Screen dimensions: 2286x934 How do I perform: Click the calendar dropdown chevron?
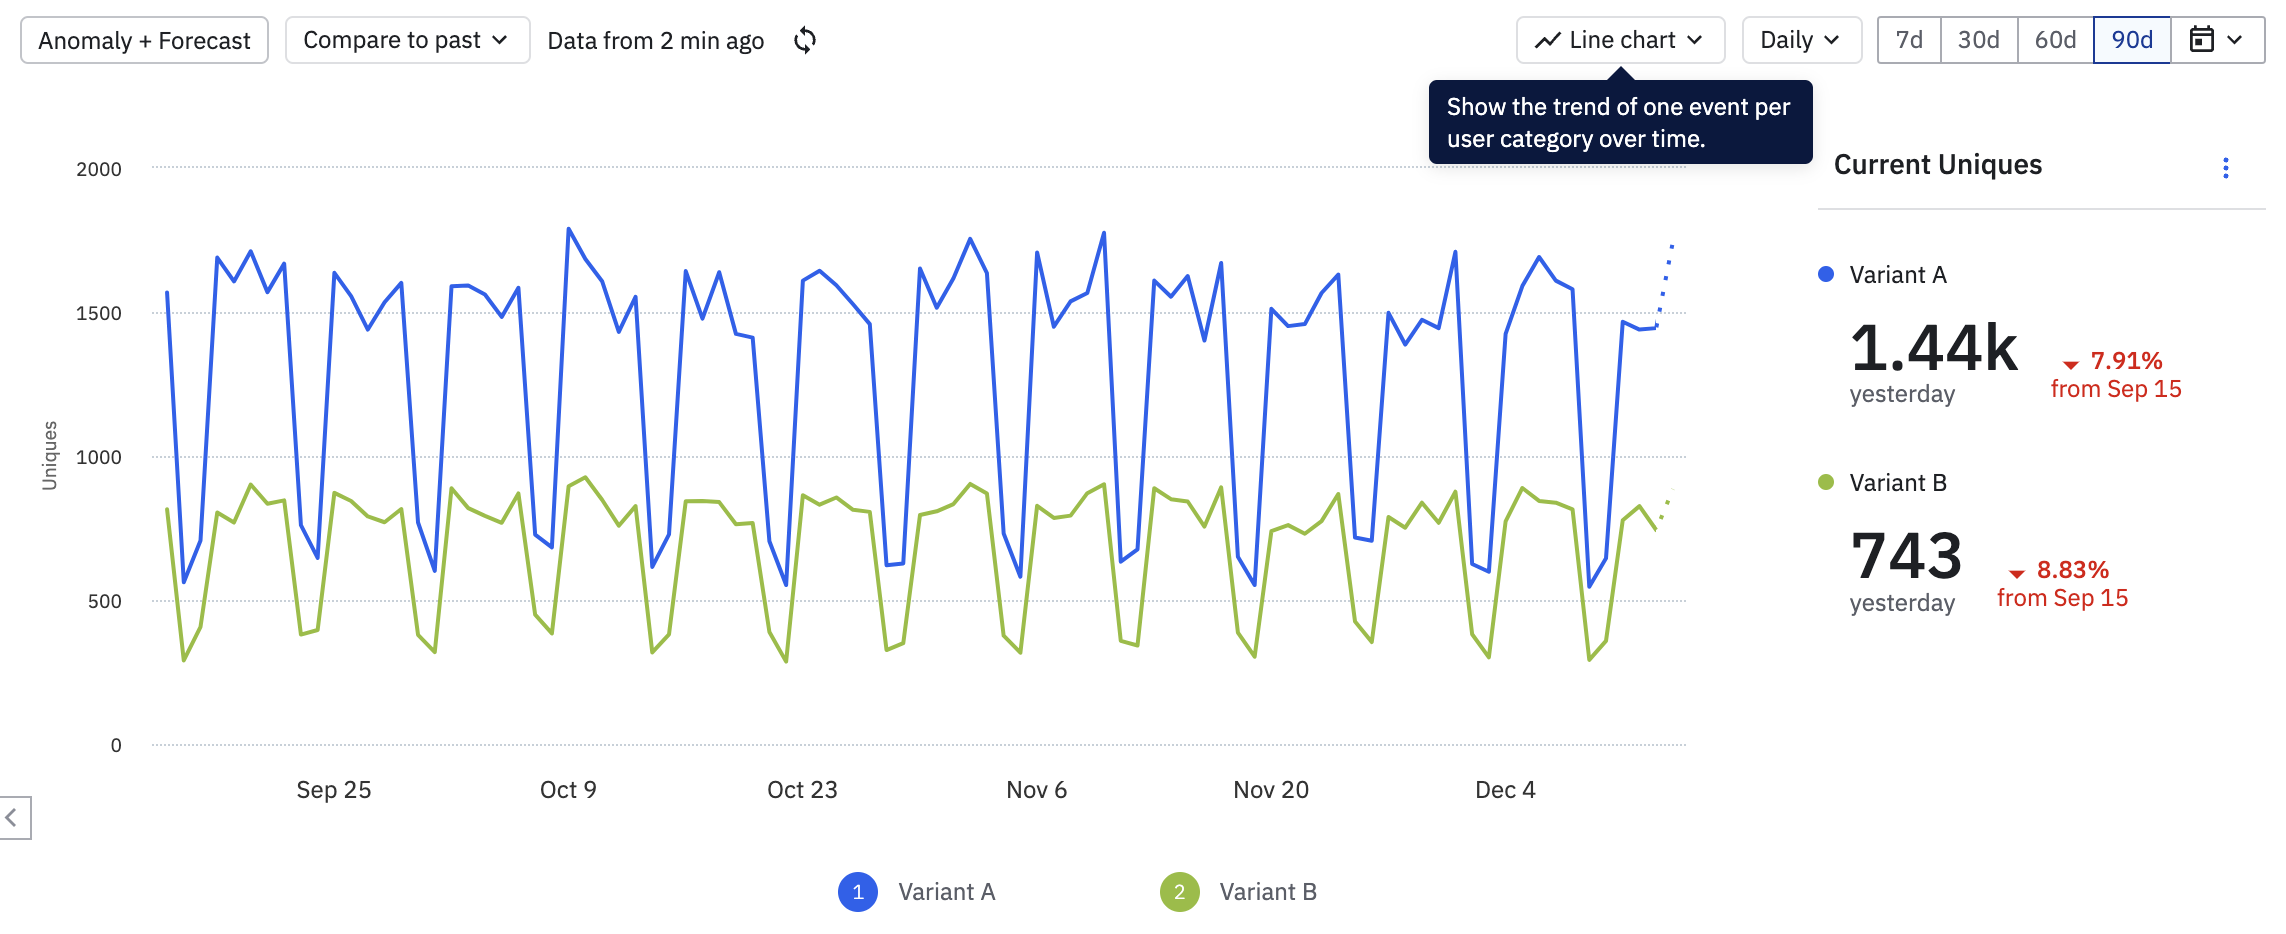pyautogui.click(x=2235, y=40)
